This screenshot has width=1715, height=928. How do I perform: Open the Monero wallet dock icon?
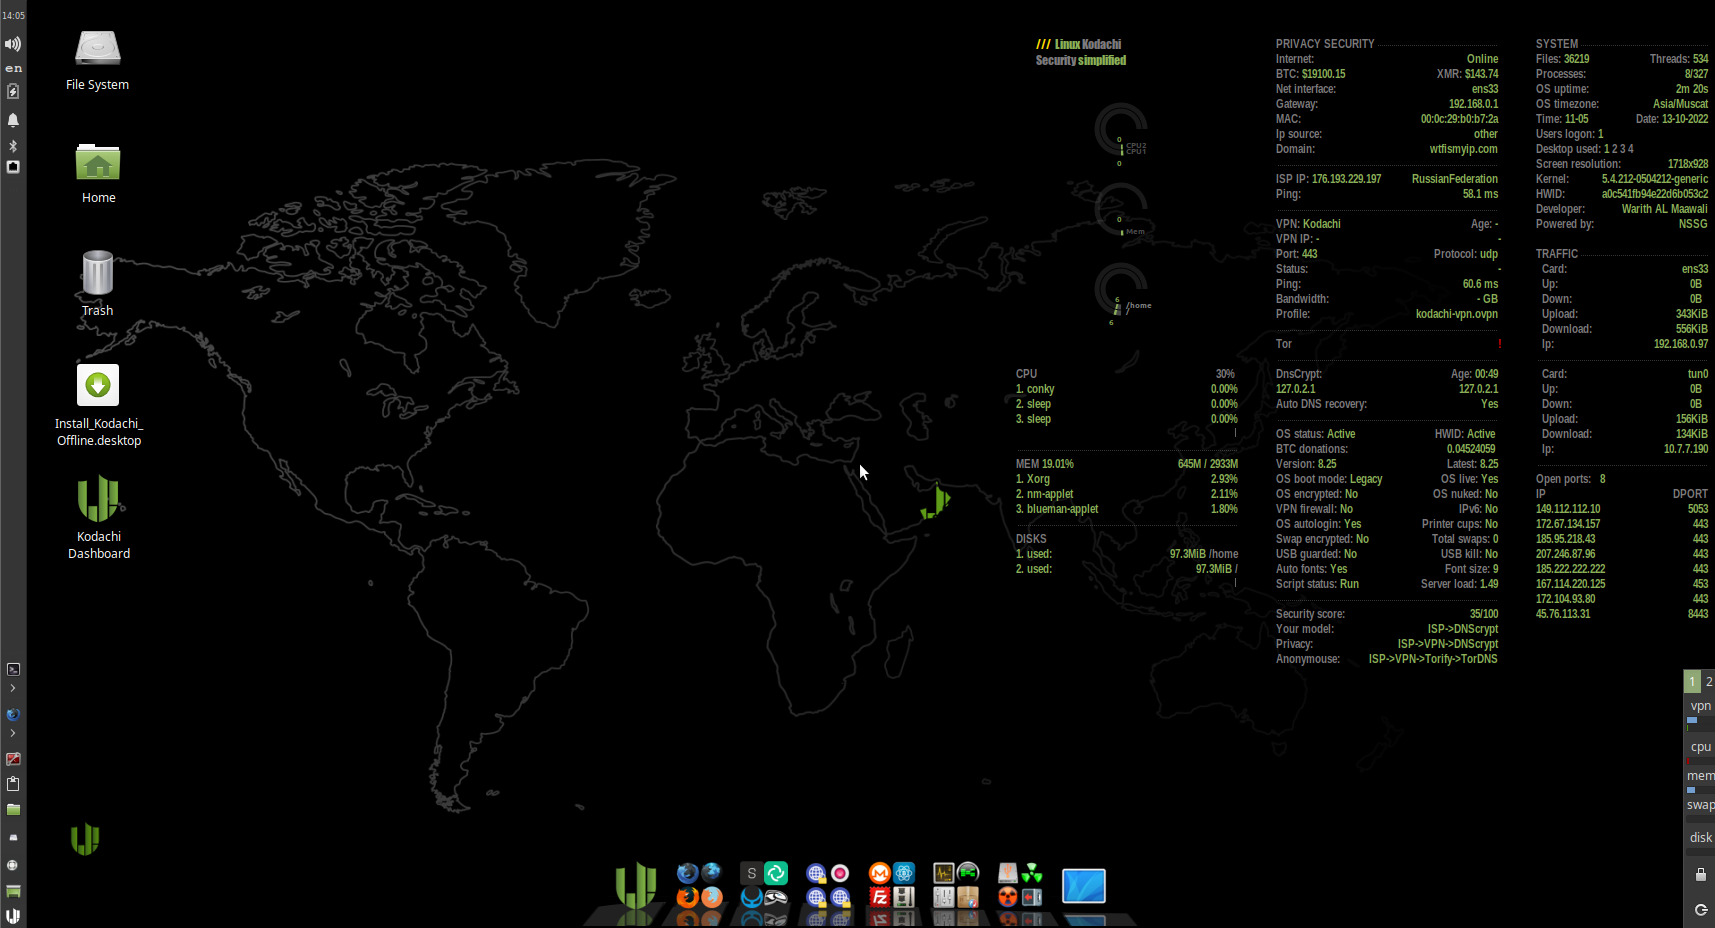point(880,873)
